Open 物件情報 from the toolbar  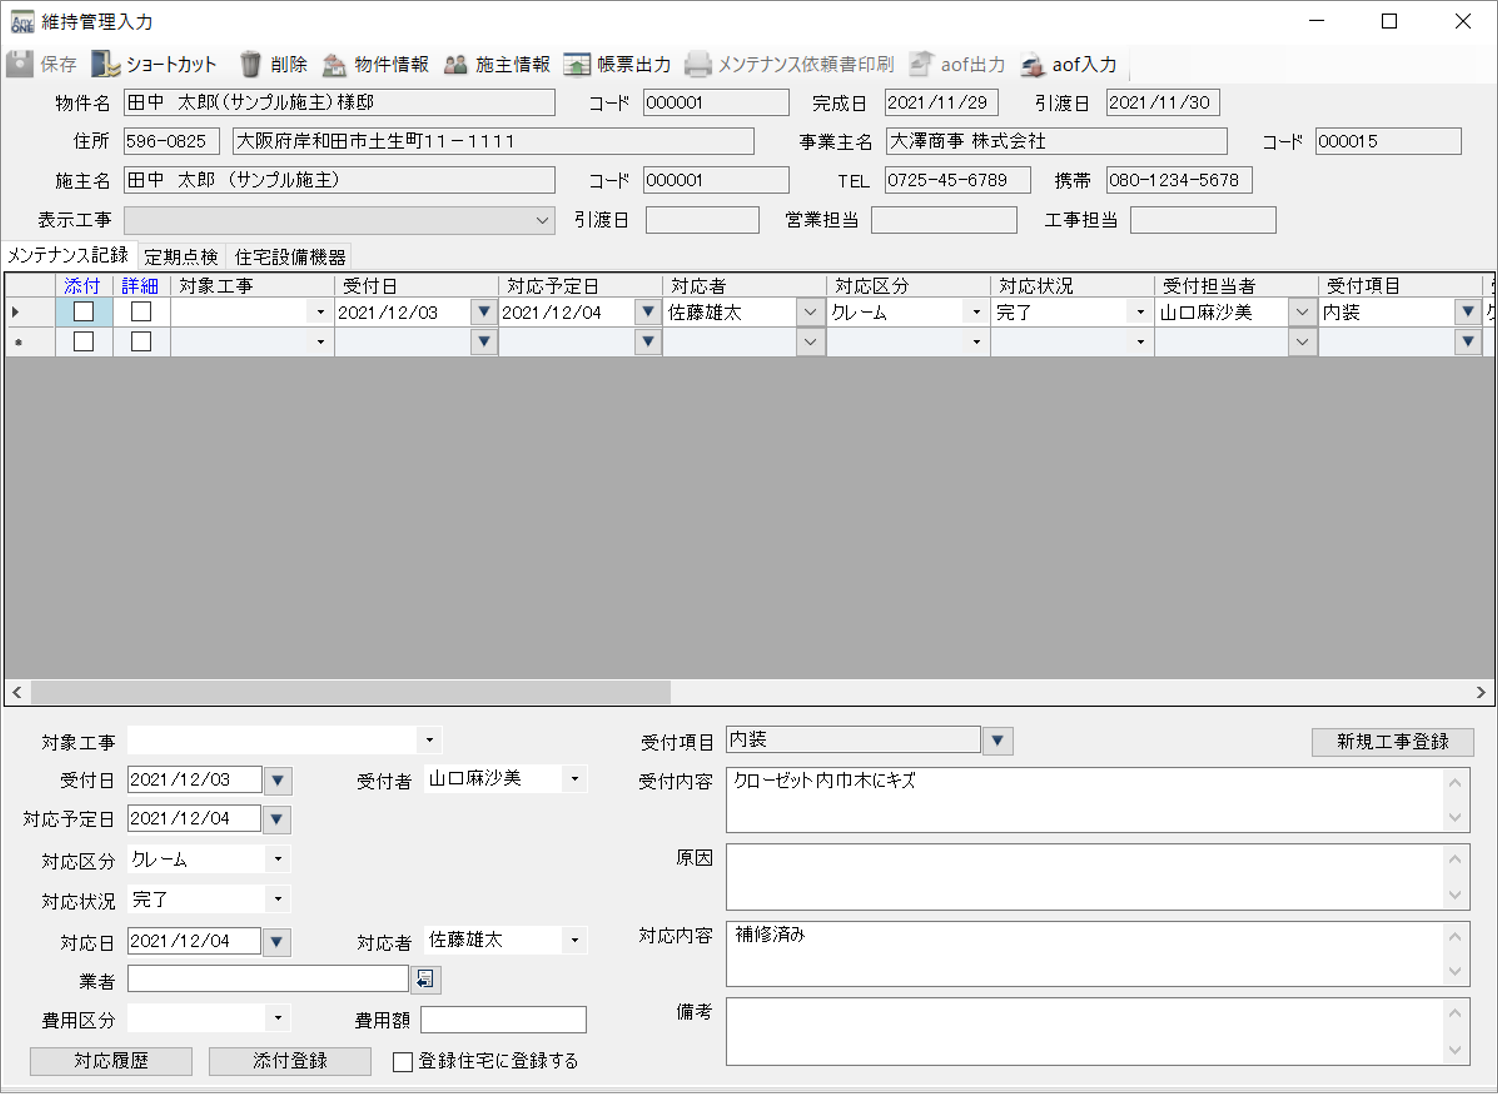click(x=334, y=65)
